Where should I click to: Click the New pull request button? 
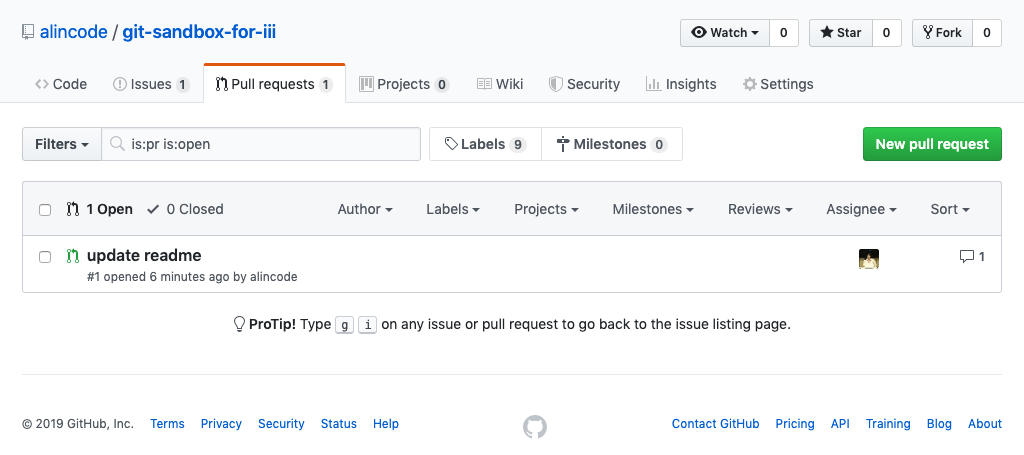[931, 144]
